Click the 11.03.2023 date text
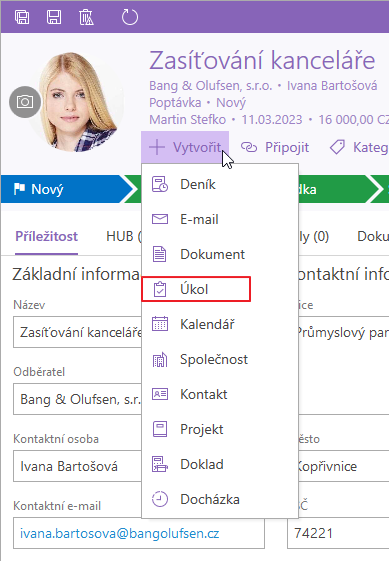389x561 pixels. tap(272, 119)
